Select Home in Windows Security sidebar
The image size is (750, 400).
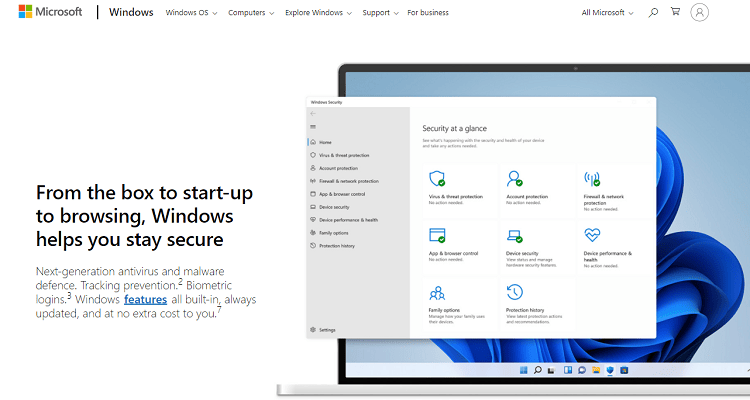(321, 142)
